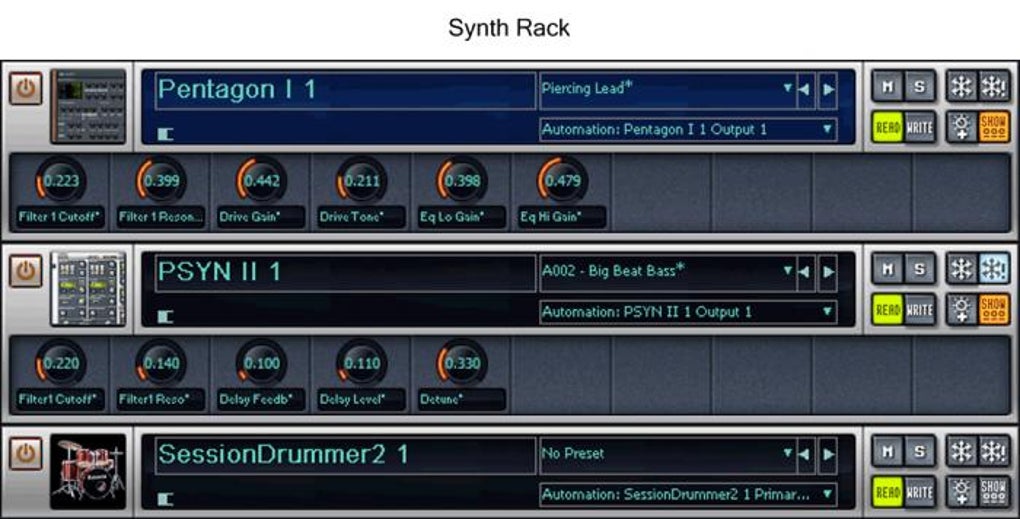The width and height of the screenshot is (1020, 519).
Task: Select previous preset for PSYN II 1
Action: pos(805,272)
